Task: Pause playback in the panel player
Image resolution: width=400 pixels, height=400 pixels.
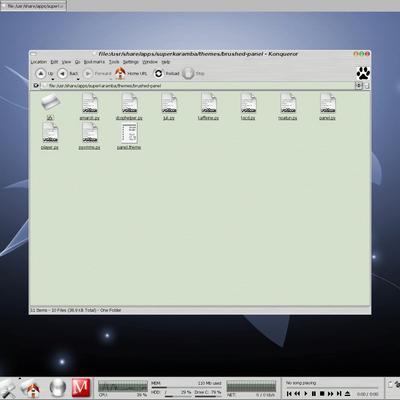Action: coord(314,394)
